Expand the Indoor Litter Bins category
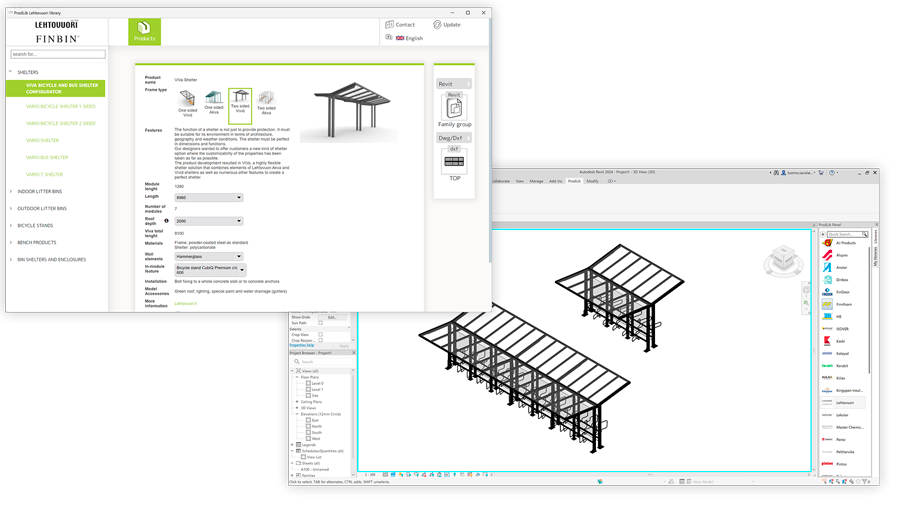This screenshot has height=506, width=900. [42, 191]
